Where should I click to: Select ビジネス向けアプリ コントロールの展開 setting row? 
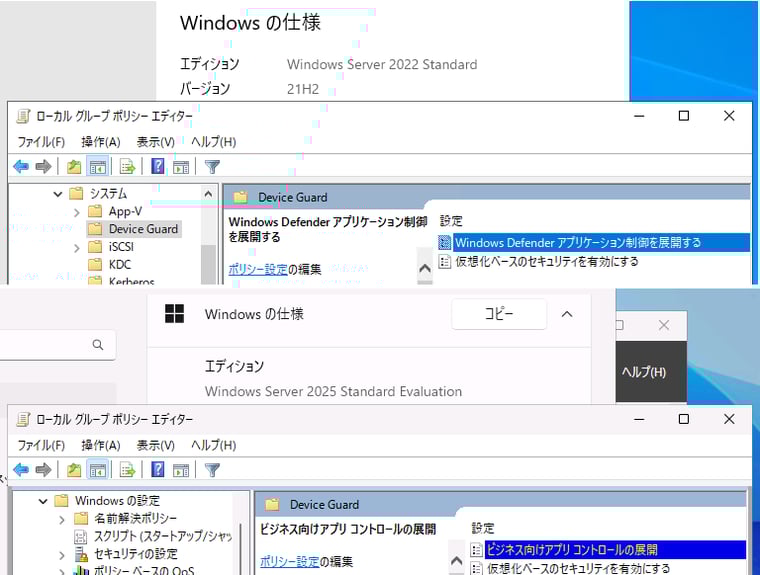pyautogui.click(x=607, y=550)
